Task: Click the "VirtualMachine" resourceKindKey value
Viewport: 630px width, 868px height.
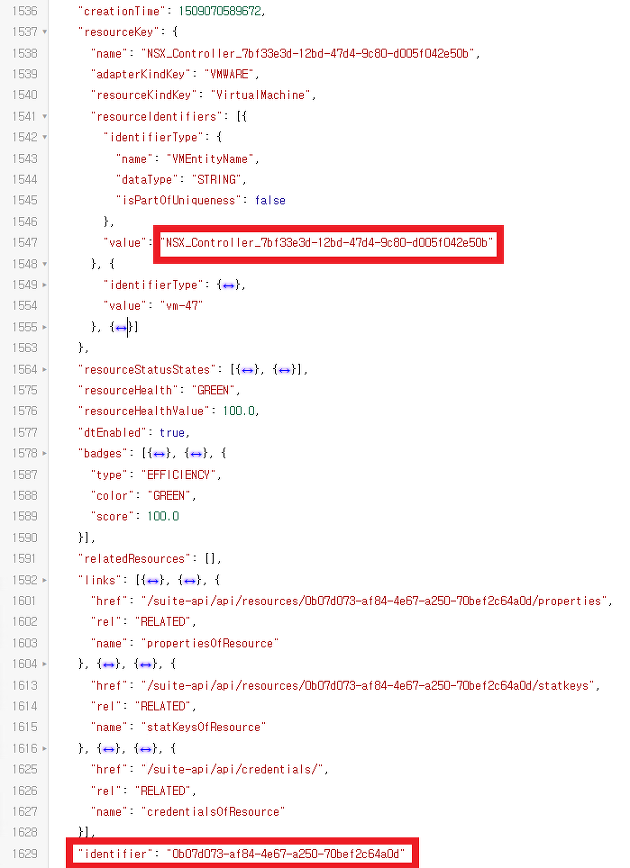Action: (x=260, y=95)
